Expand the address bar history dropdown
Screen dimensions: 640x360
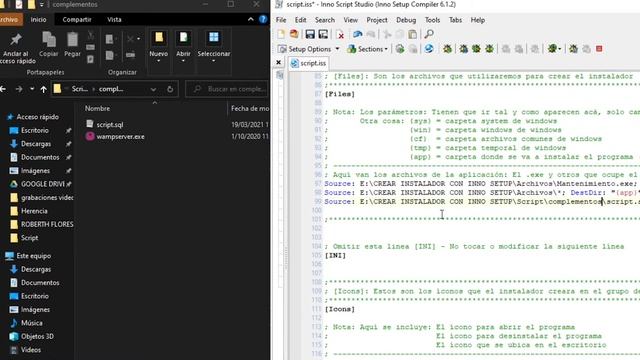tap(153, 89)
